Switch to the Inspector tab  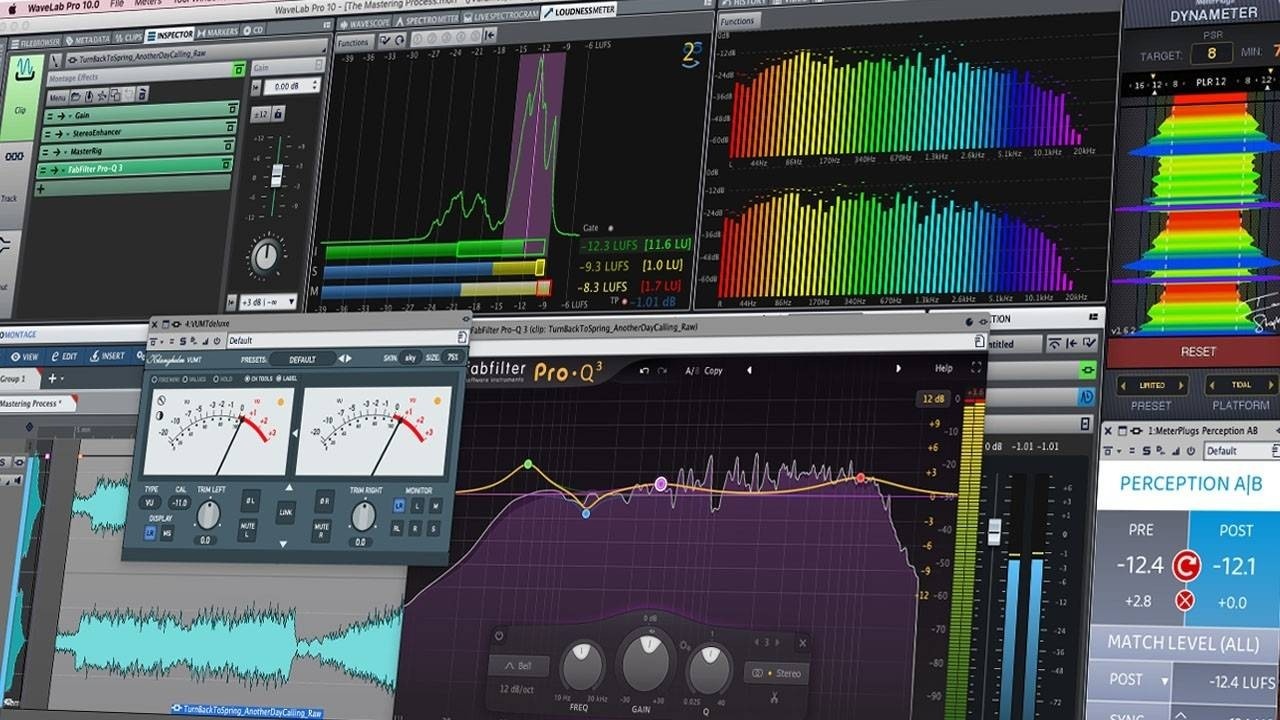click(x=170, y=34)
